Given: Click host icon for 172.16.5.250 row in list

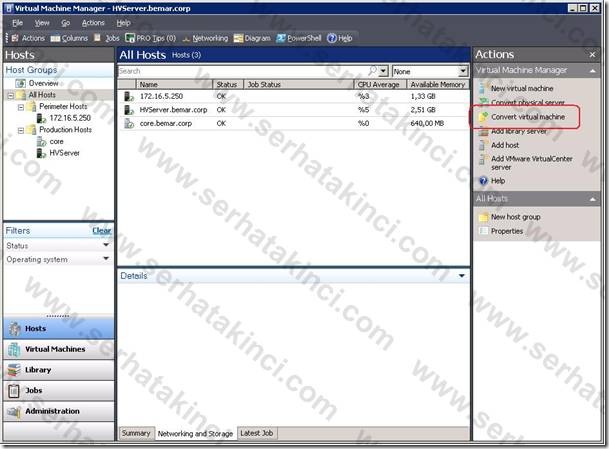Looking at the screenshot, I should click(129, 96).
